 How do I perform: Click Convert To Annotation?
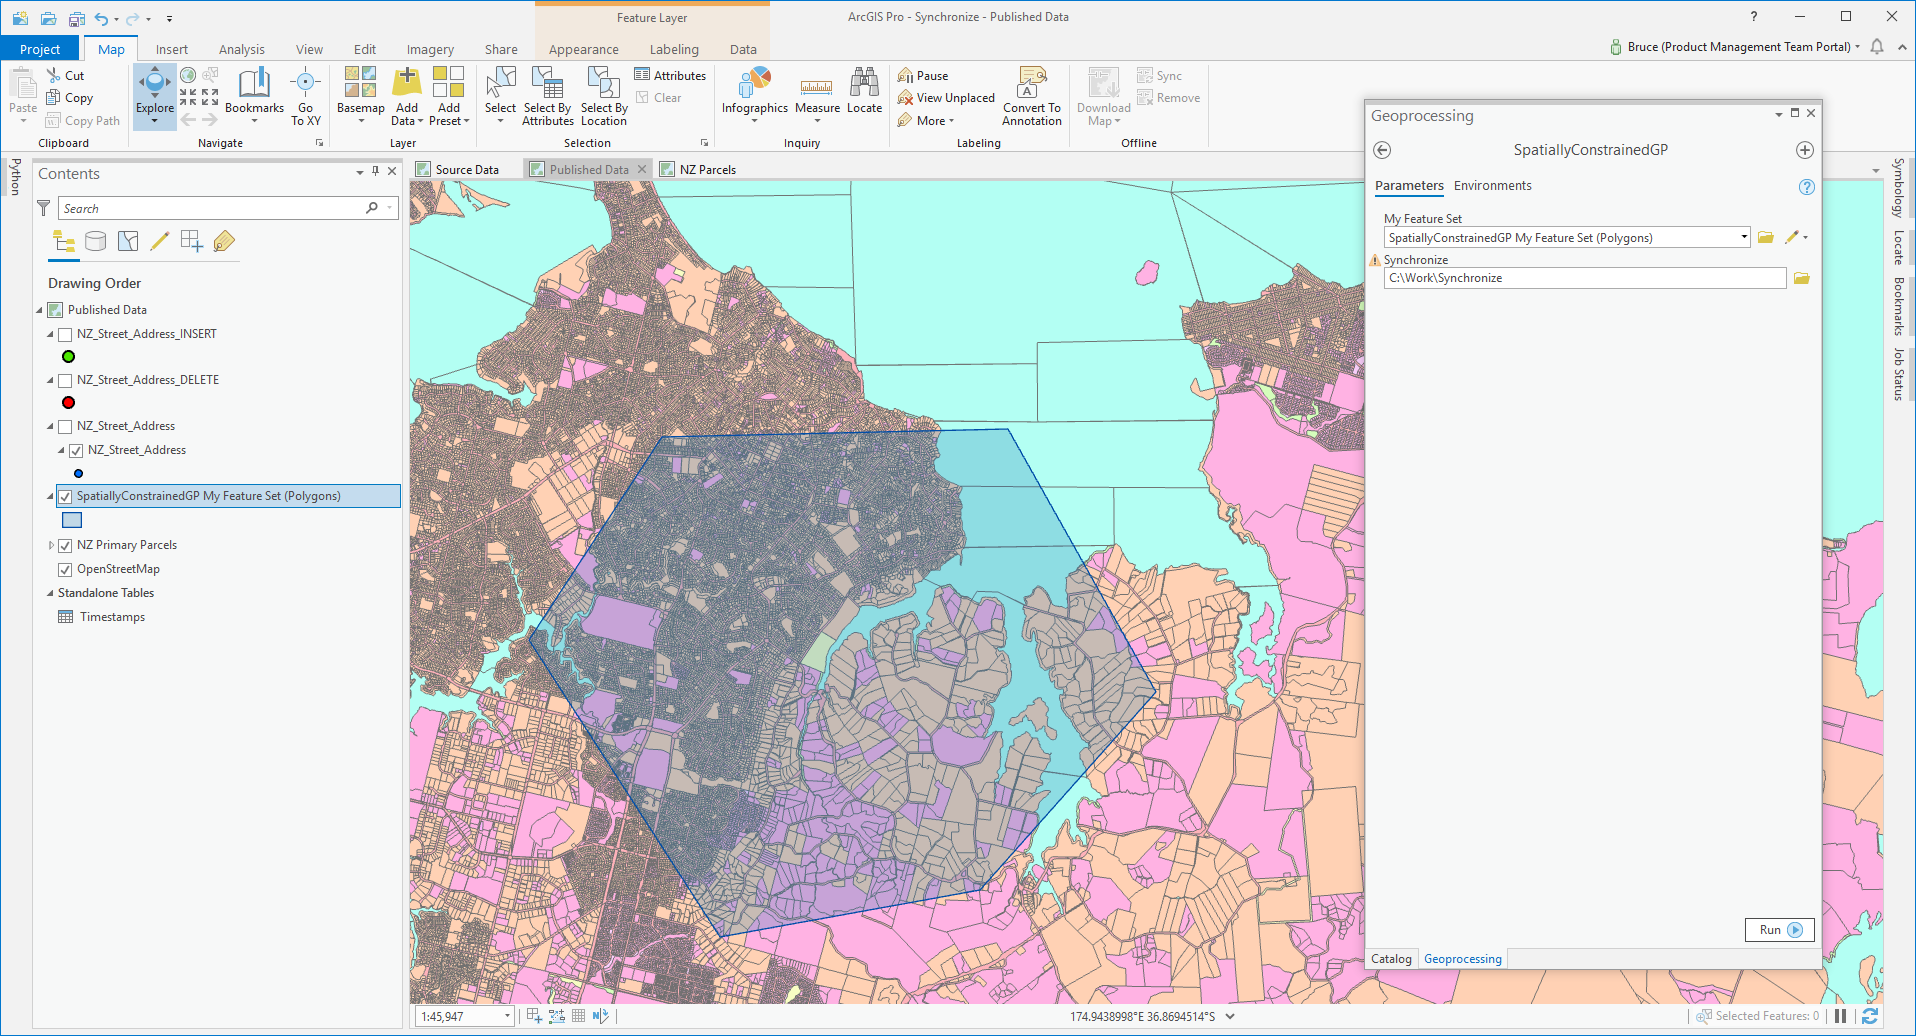[x=1032, y=96]
